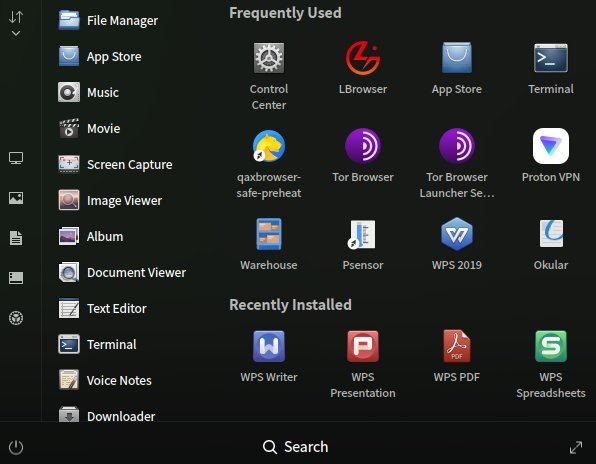Open settings from the sidebar gear icon
Viewport: 596px width, 464px height.
[x=16, y=318]
